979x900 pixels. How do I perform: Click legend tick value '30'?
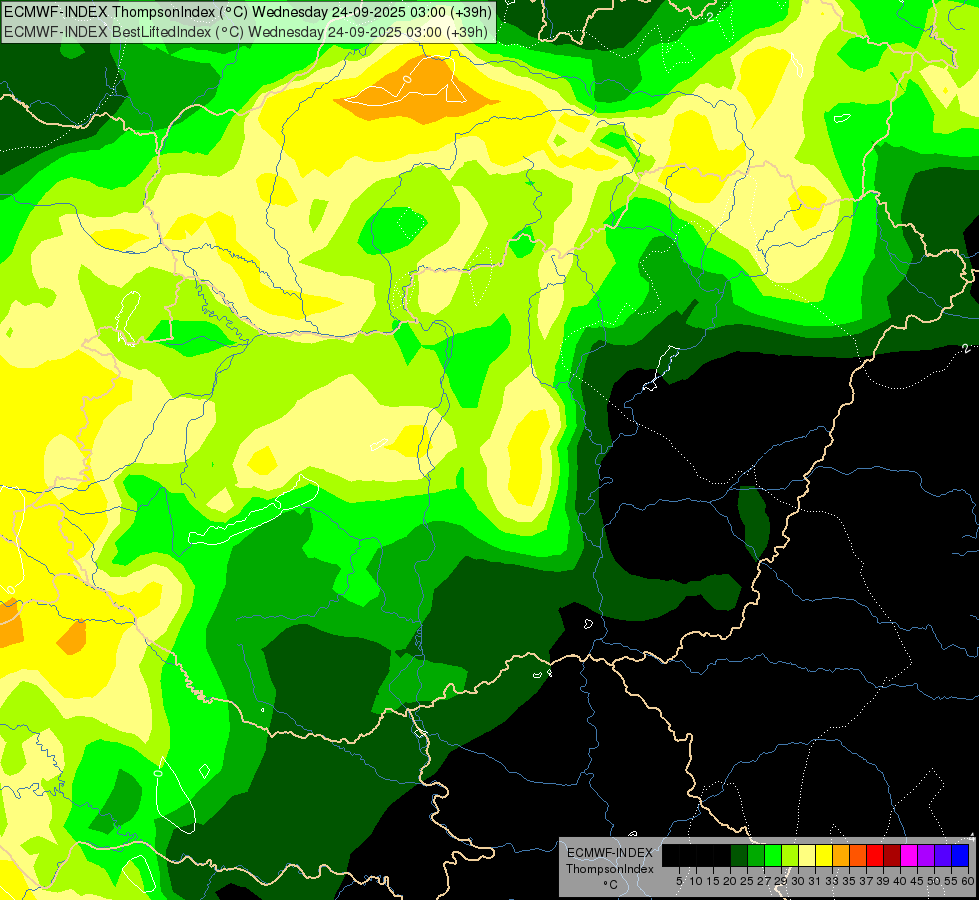tap(798, 881)
